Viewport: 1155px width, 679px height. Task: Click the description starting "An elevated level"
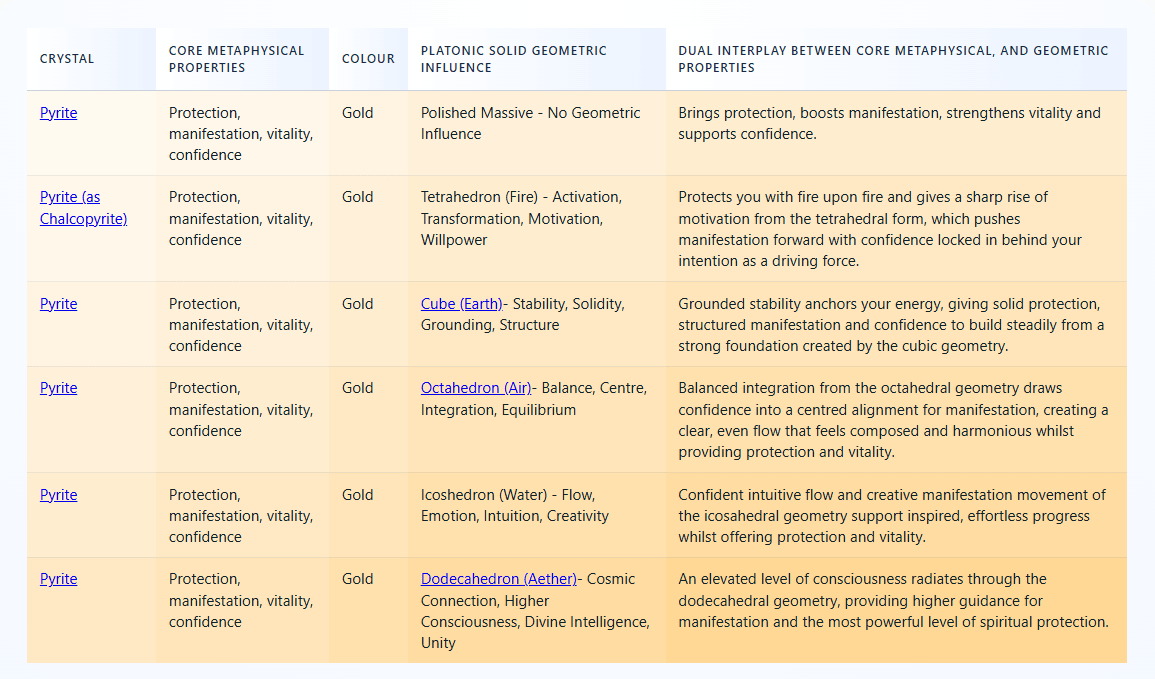coord(893,600)
